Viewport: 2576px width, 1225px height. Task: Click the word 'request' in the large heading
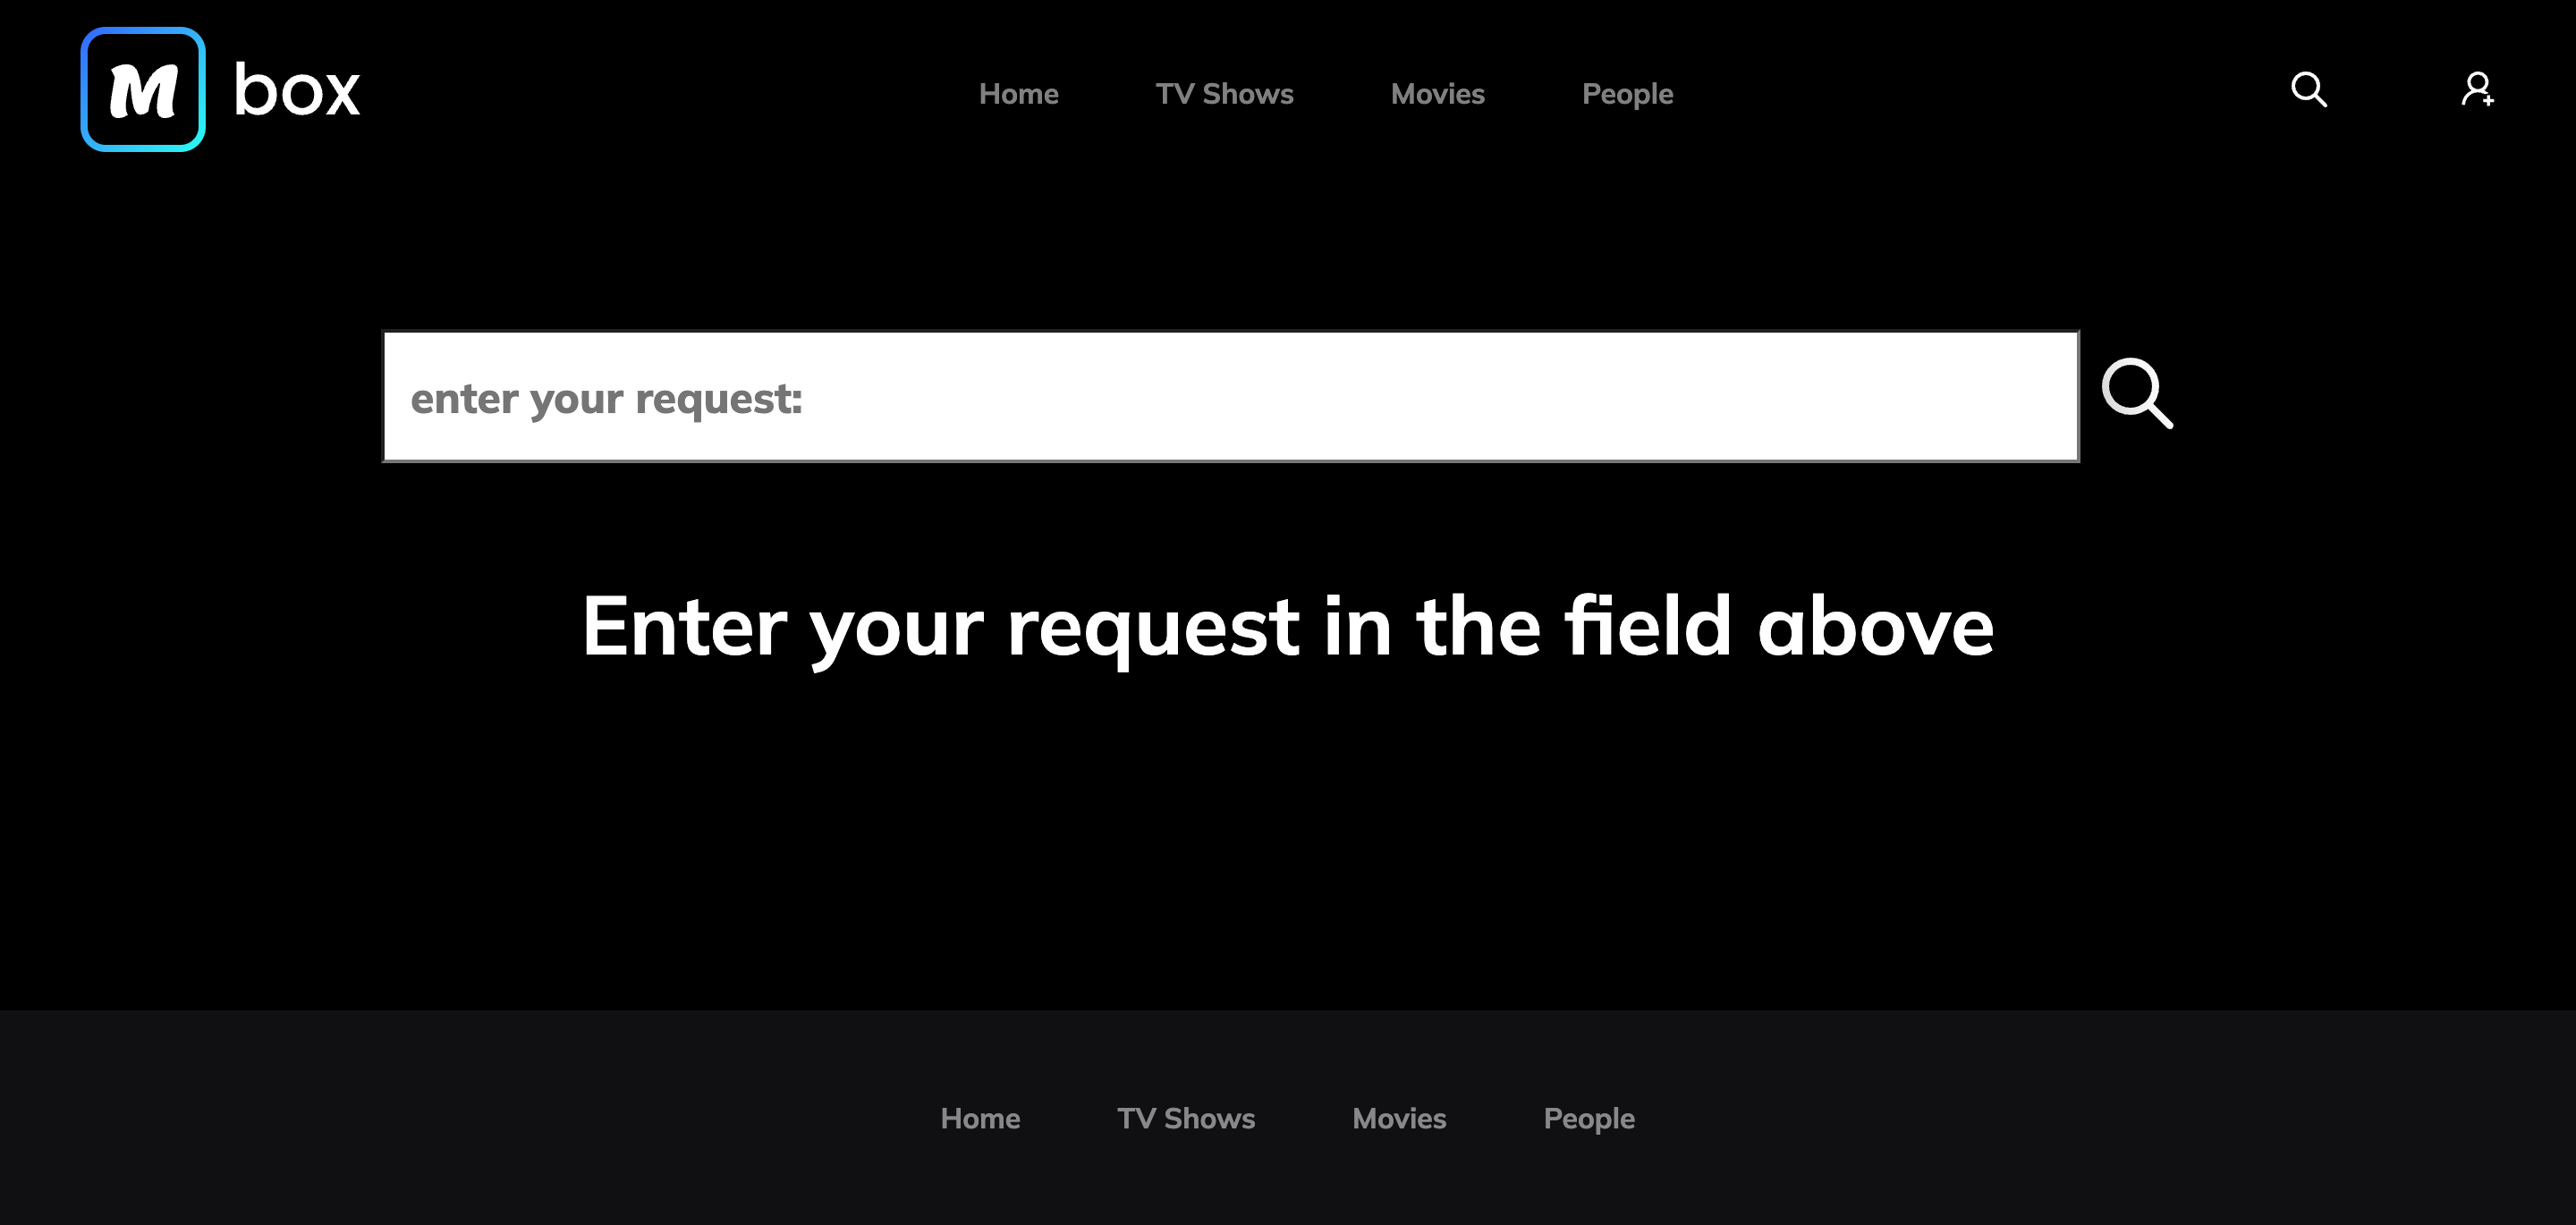coord(1153,630)
